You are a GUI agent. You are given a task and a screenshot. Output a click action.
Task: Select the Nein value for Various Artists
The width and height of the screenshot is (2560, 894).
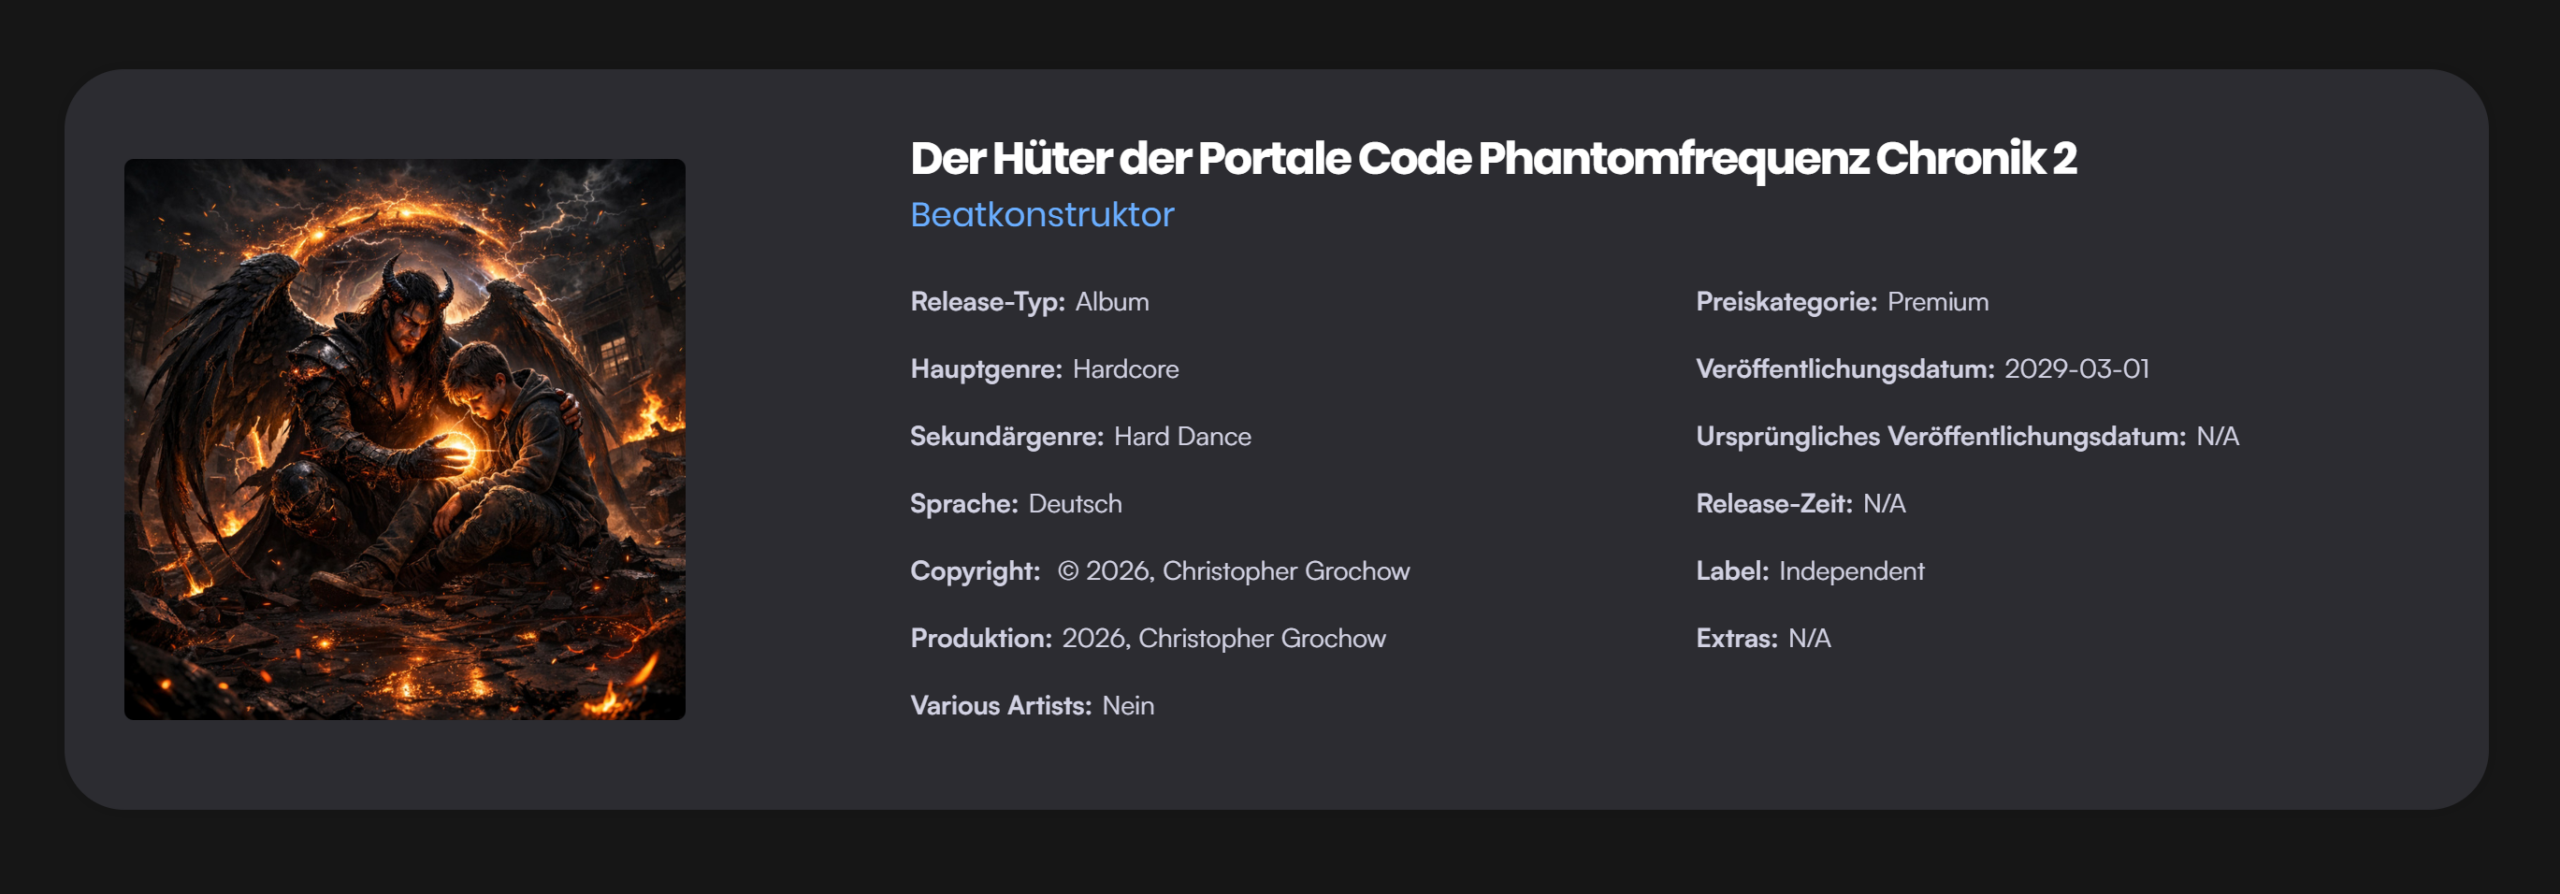[1128, 706]
